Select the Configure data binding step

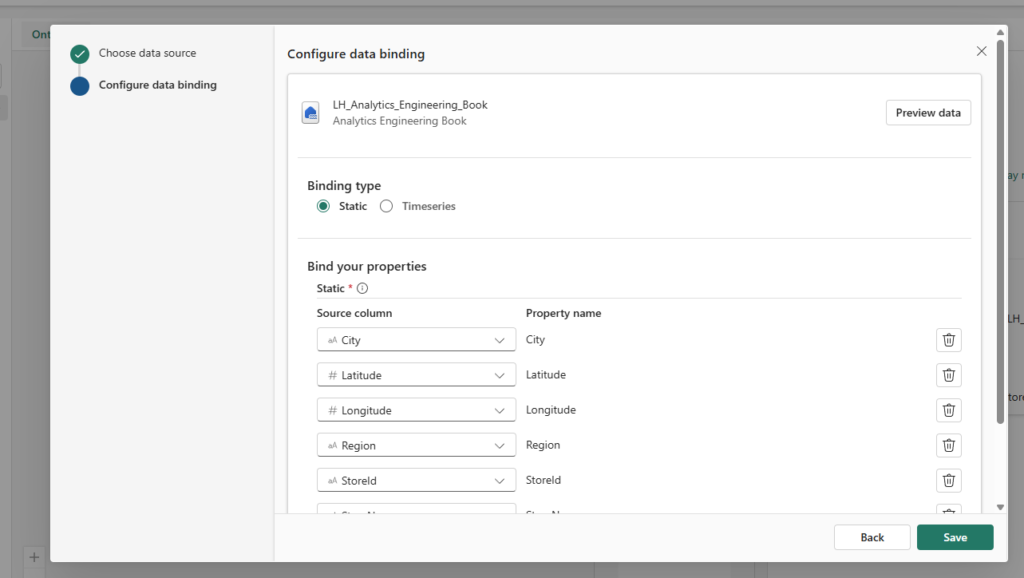click(x=157, y=85)
